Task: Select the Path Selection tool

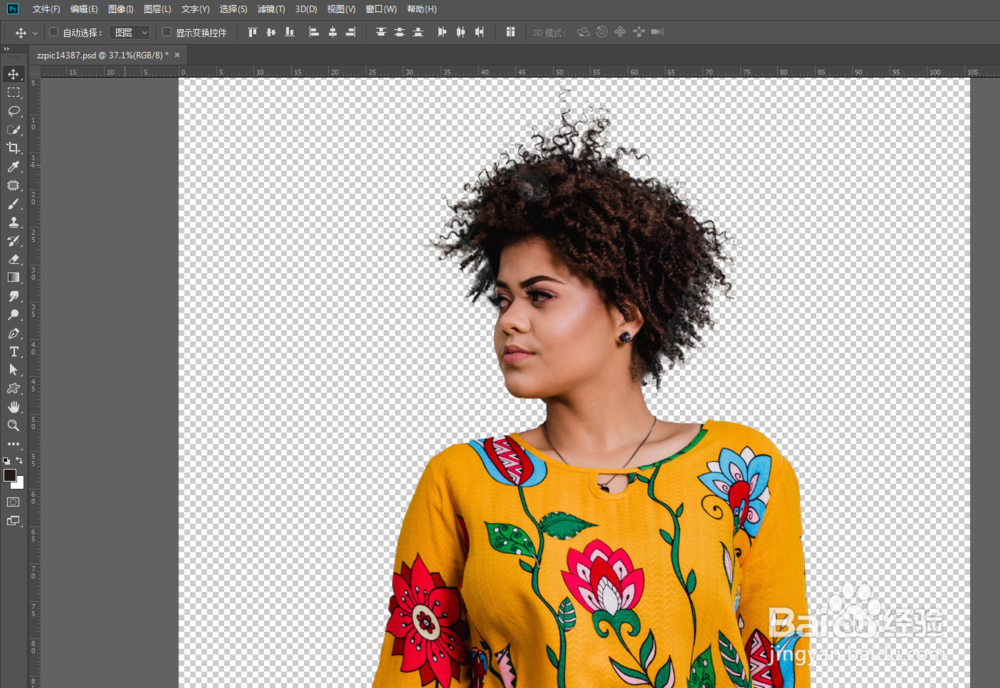Action: 13,370
